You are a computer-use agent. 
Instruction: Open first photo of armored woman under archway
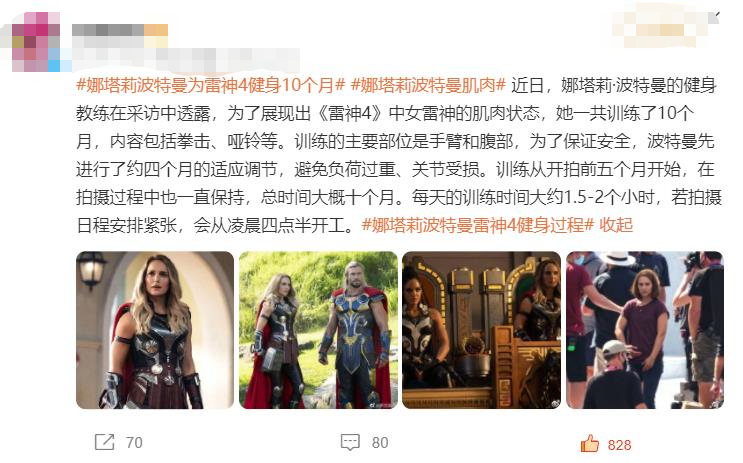tap(155, 330)
